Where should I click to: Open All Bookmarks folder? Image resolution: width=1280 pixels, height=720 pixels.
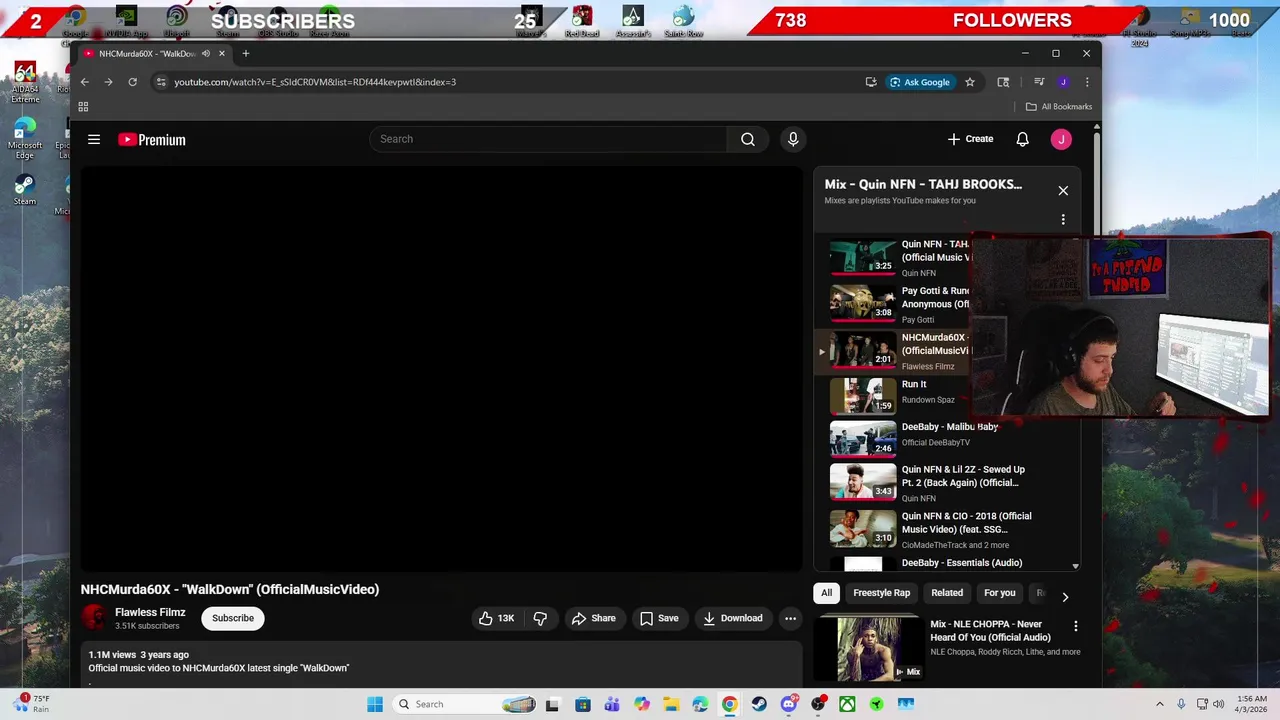click(x=1059, y=107)
